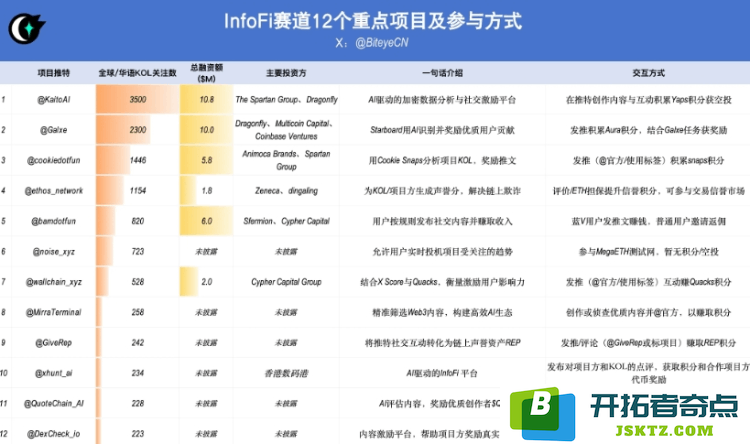The width and height of the screenshot is (750, 444).
Task: Select the KOL count 228
Action: pos(138,403)
